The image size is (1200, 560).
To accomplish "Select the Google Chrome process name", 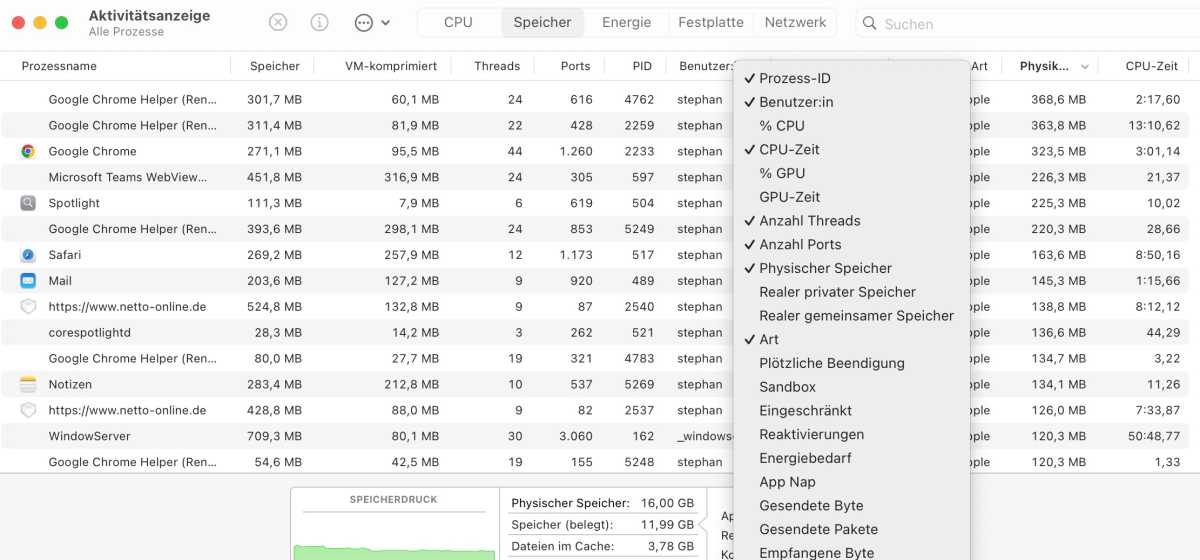I will click(92, 151).
